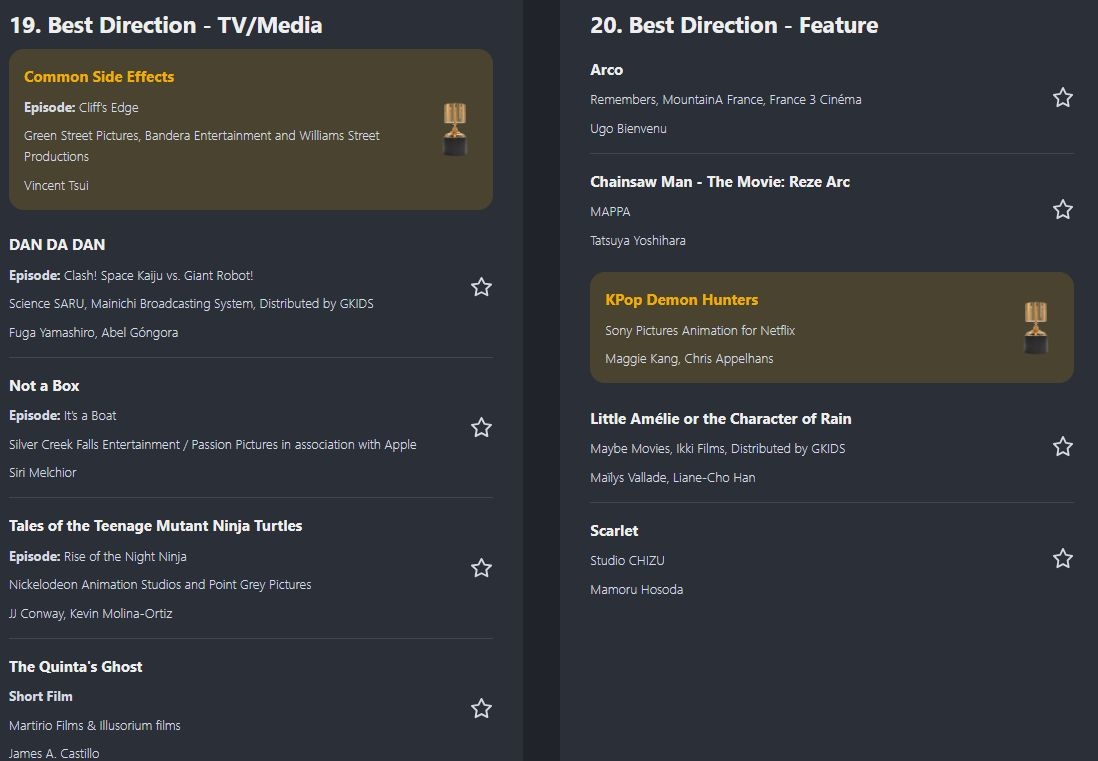1098x761 pixels.
Task: Click the star beside Tales of the Teenage Mutant Ninja Turtles
Action: click(x=481, y=569)
